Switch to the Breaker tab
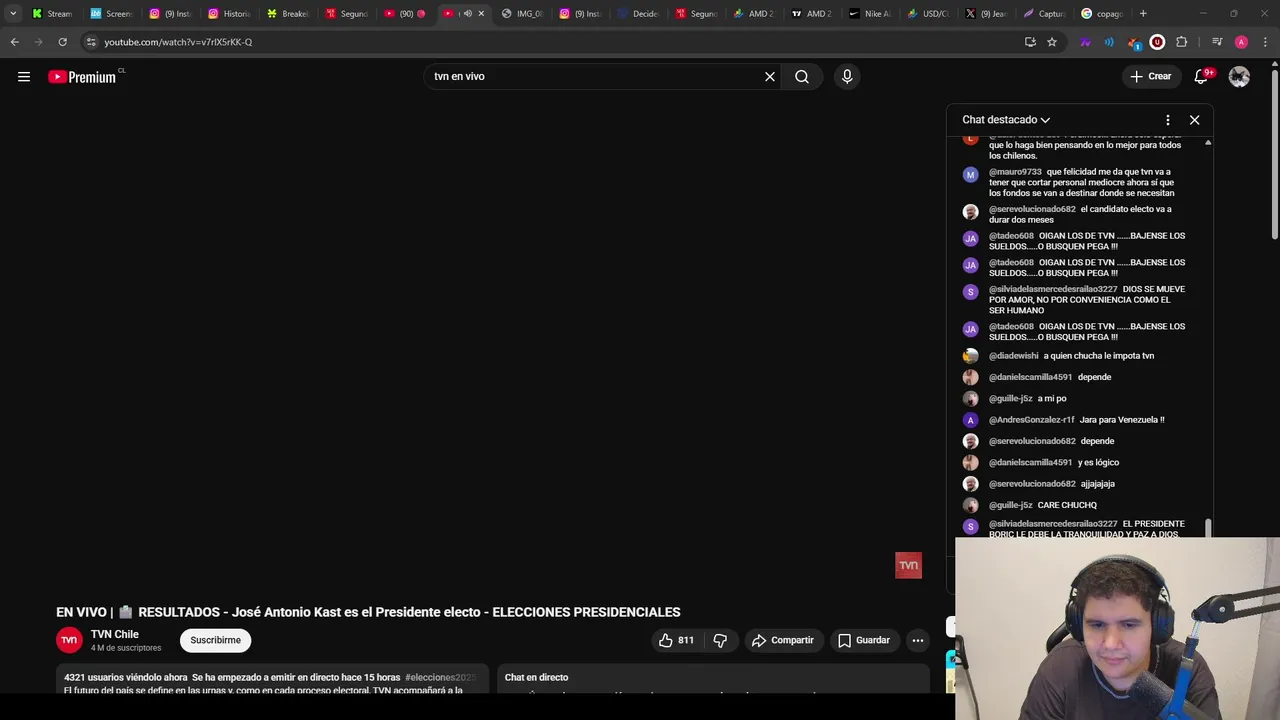The image size is (1280, 720). pyautogui.click(x=286, y=14)
